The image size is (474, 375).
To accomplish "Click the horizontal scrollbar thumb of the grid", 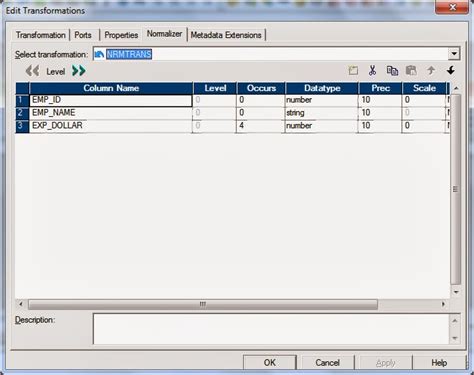I will point(203,304).
